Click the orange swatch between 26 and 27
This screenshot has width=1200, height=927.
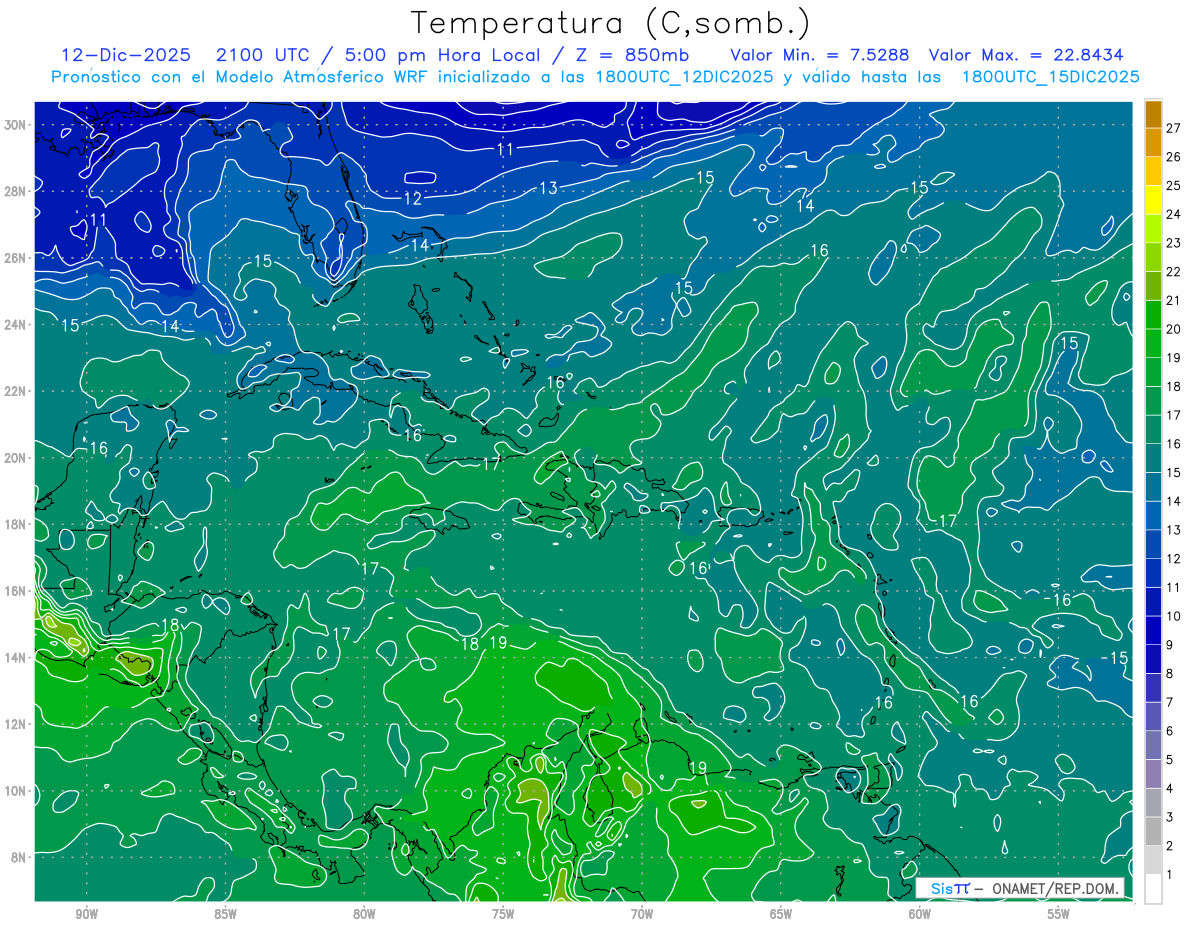(x=1153, y=142)
